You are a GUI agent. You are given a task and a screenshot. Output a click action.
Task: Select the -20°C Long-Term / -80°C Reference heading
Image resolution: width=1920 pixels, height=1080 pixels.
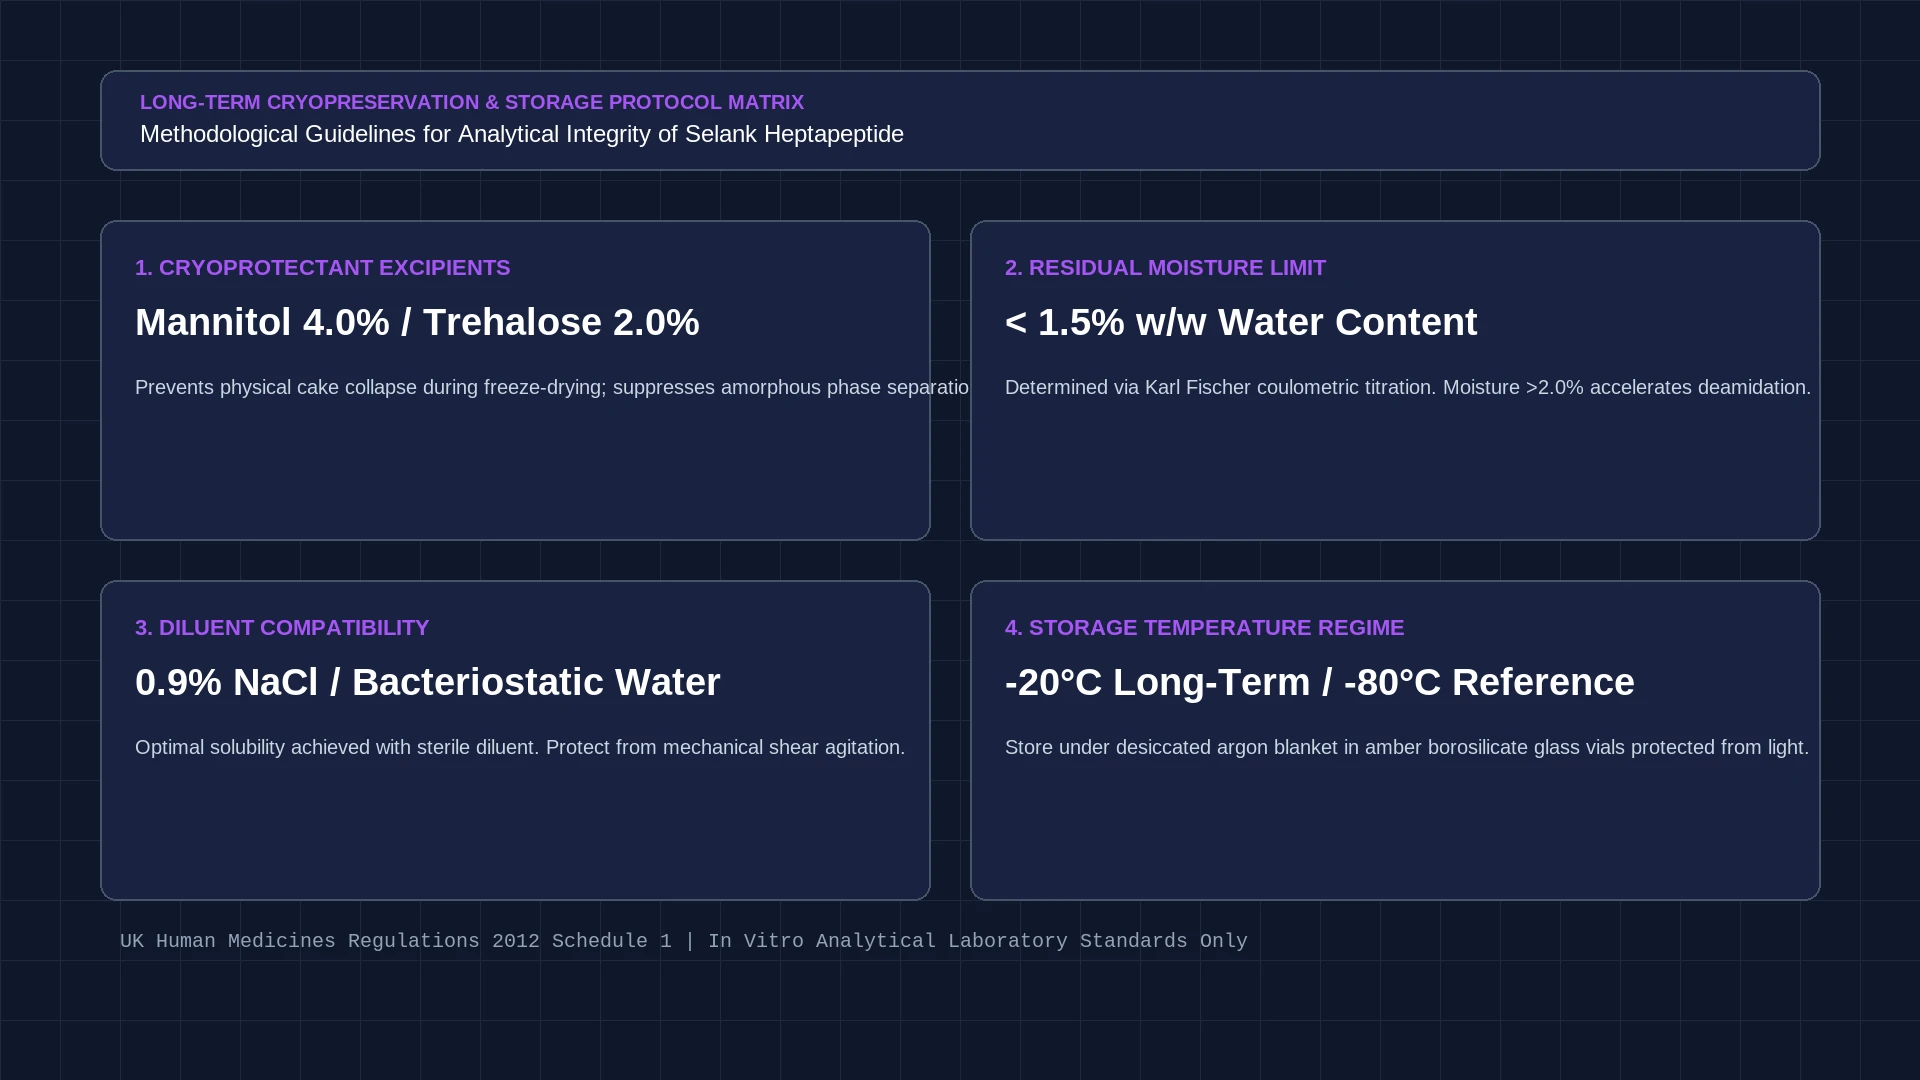click(1320, 682)
